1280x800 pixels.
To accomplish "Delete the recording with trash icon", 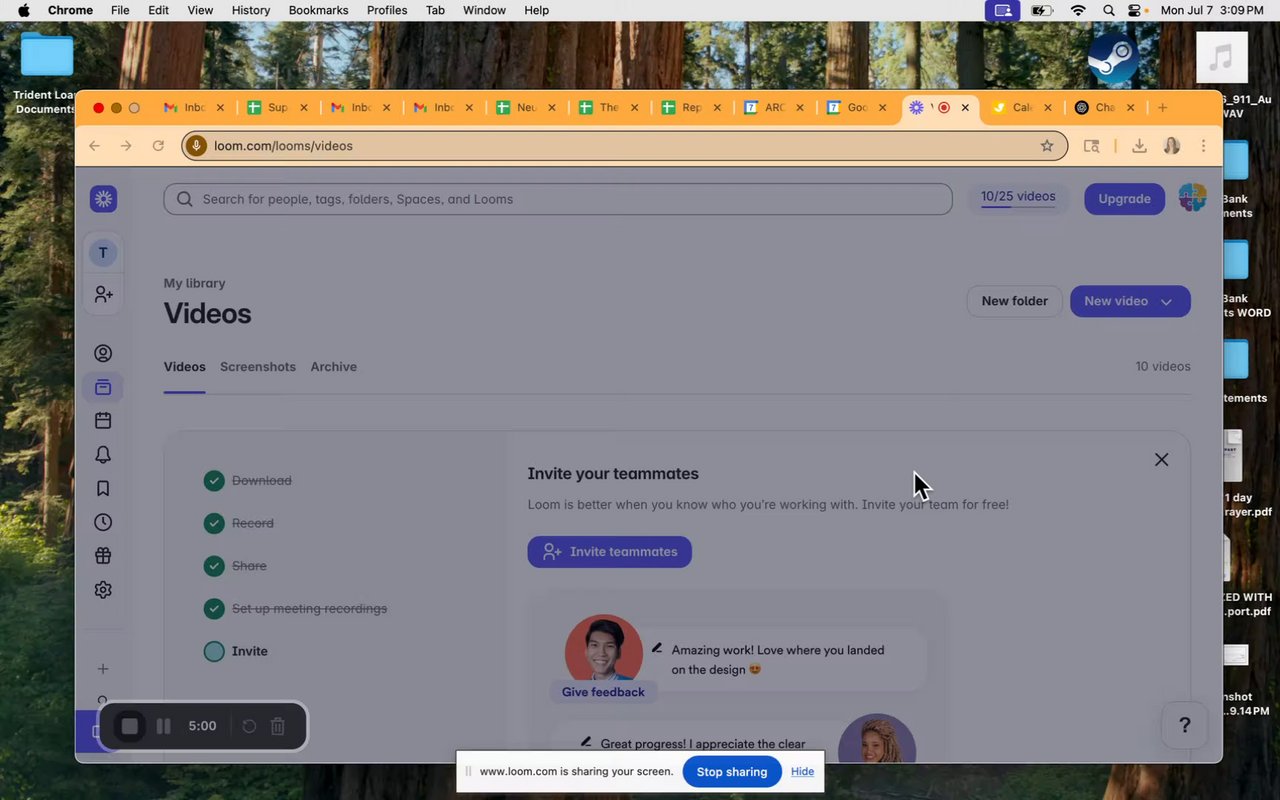I will (278, 726).
